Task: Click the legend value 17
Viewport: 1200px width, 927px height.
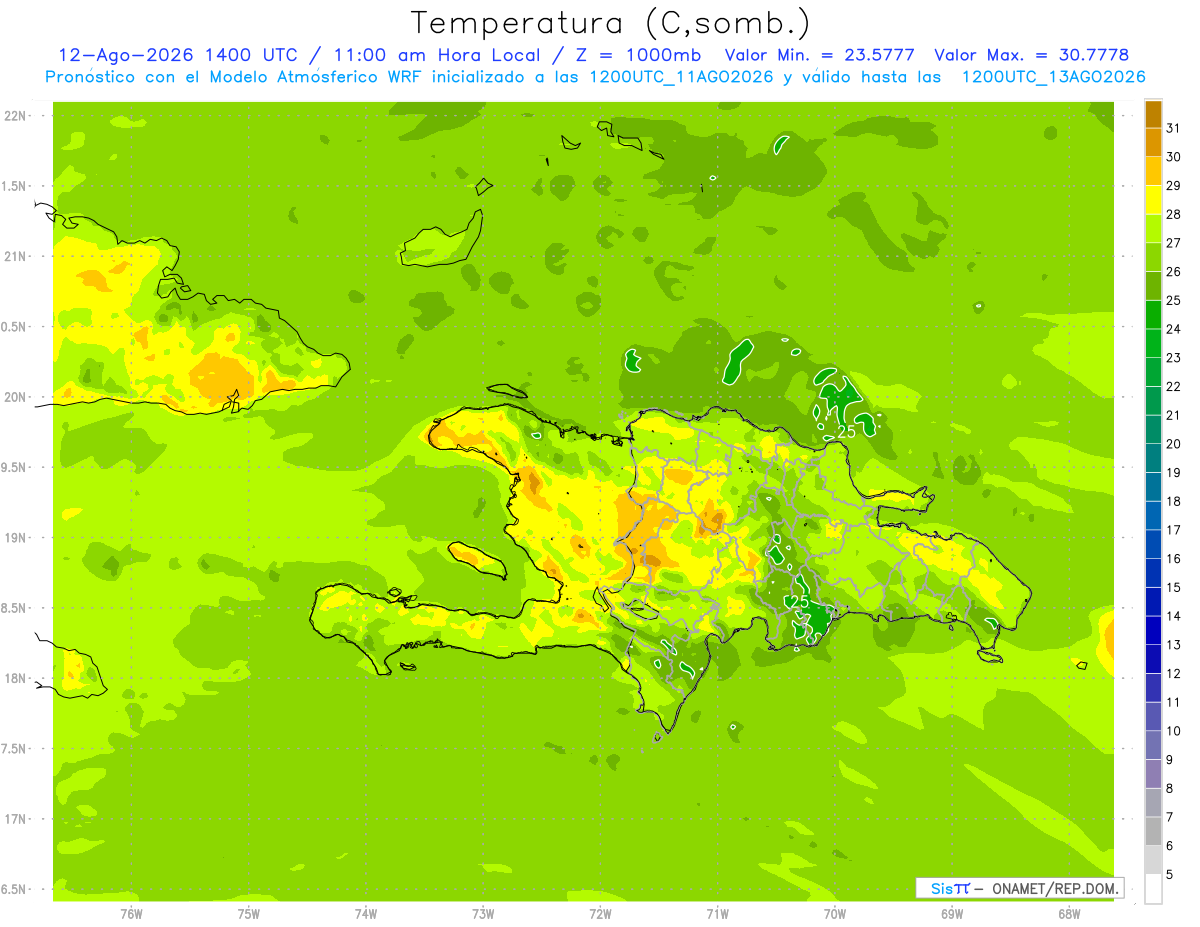Action: [1174, 530]
